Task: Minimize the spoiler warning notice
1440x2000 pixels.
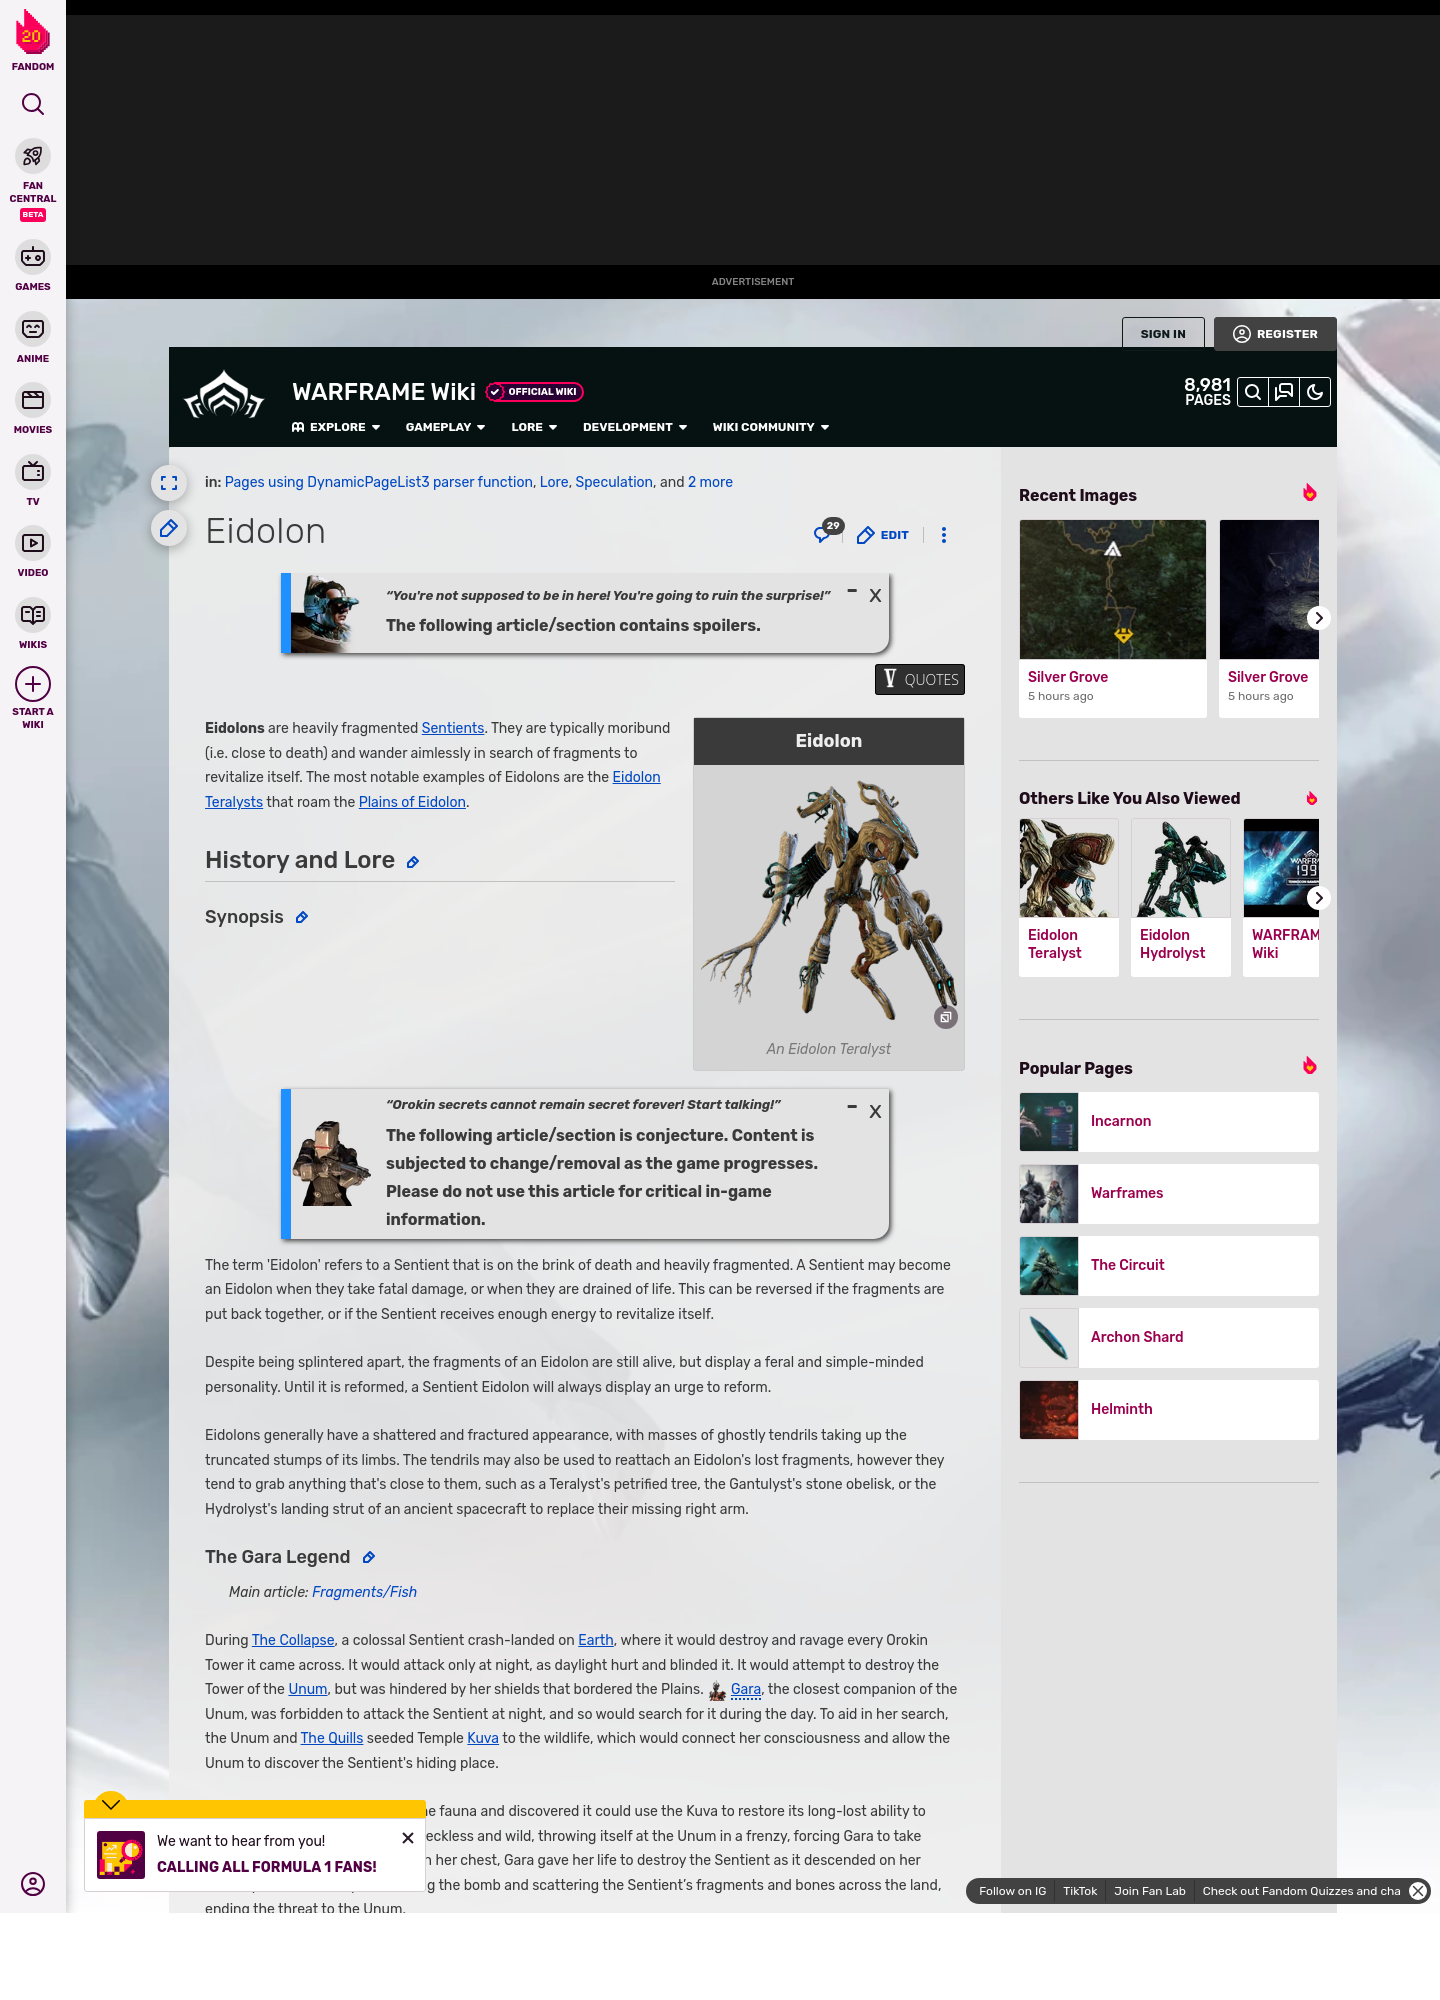Action: coord(852,591)
